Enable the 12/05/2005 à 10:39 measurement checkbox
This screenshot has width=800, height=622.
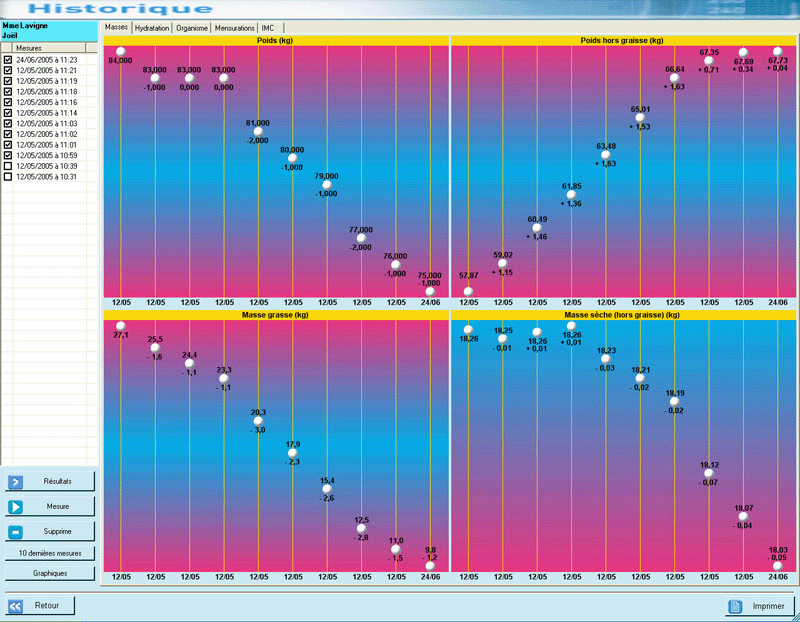tap(8, 166)
